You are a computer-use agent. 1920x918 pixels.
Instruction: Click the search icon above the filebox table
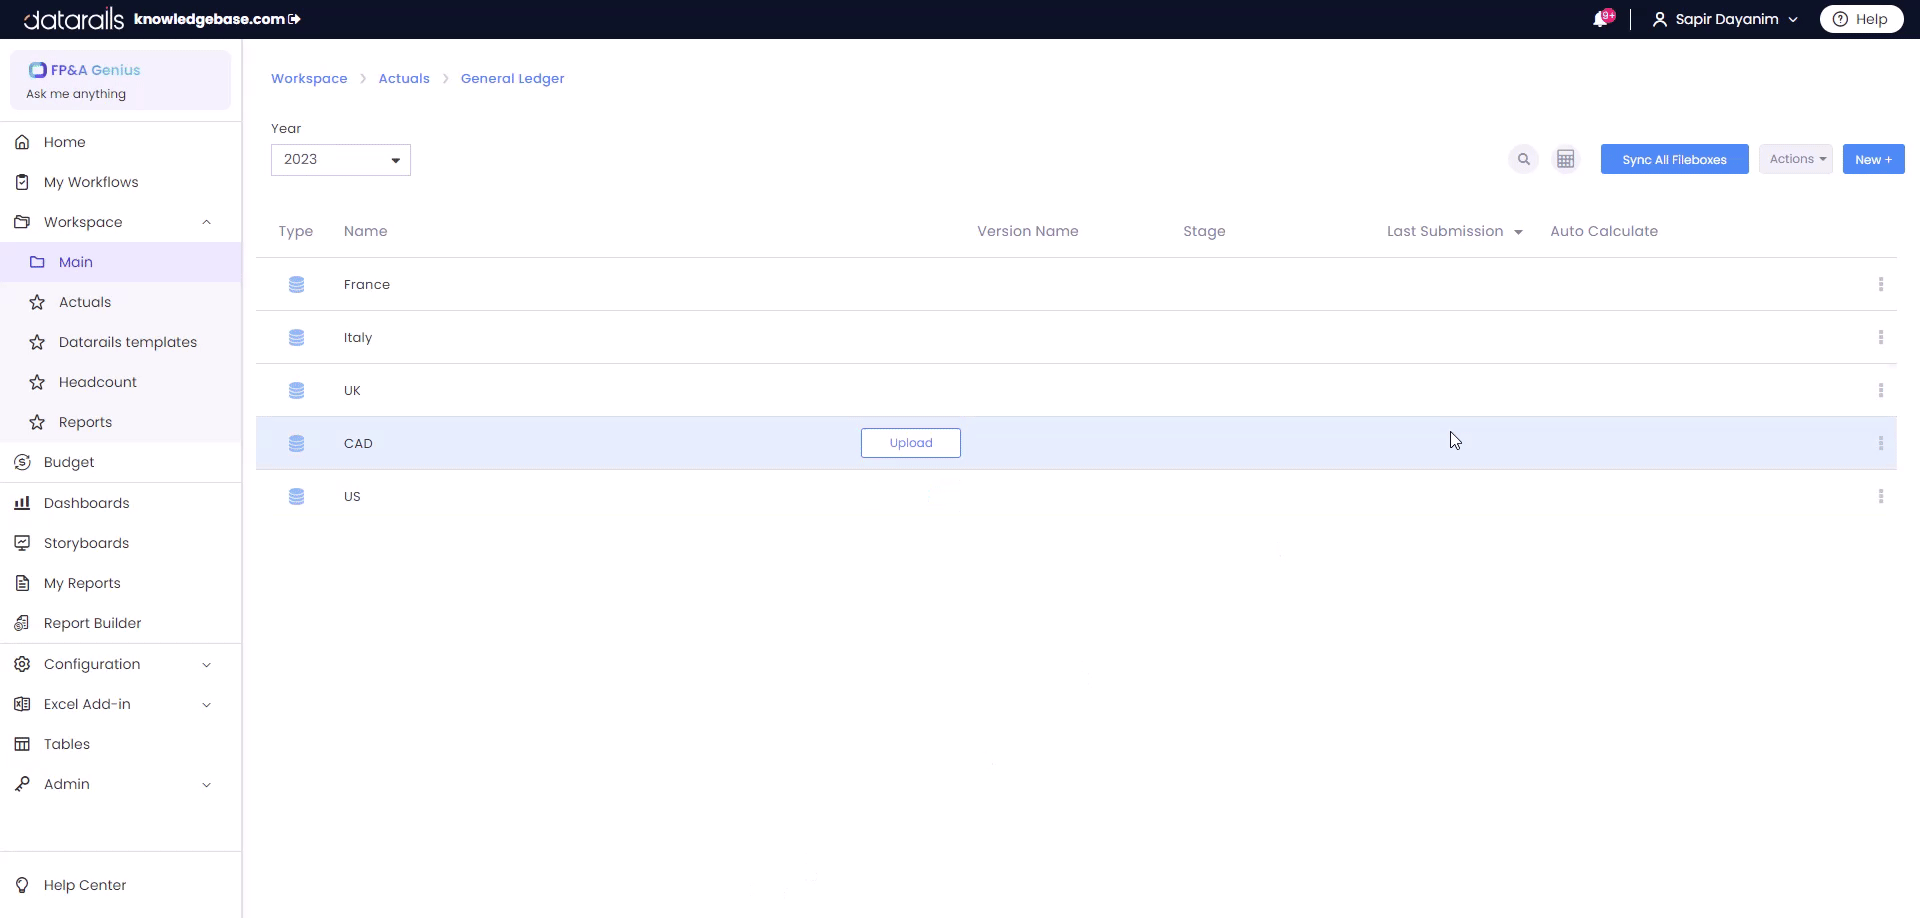(1523, 159)
